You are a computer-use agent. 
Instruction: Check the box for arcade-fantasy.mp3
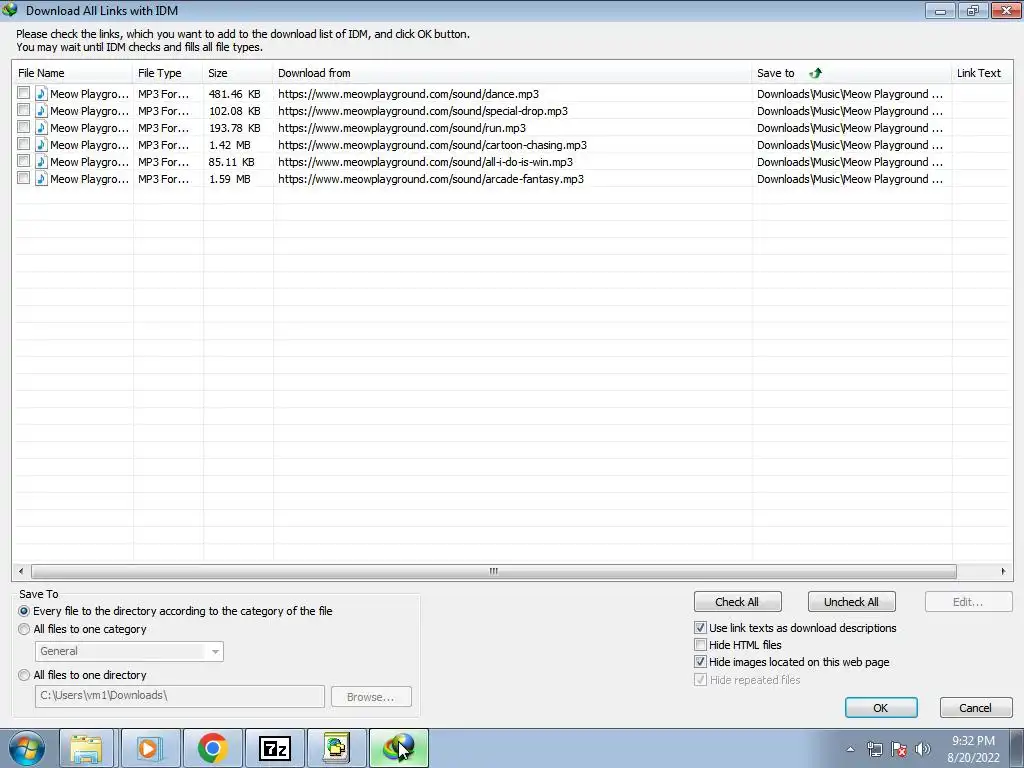pos(24,178)
